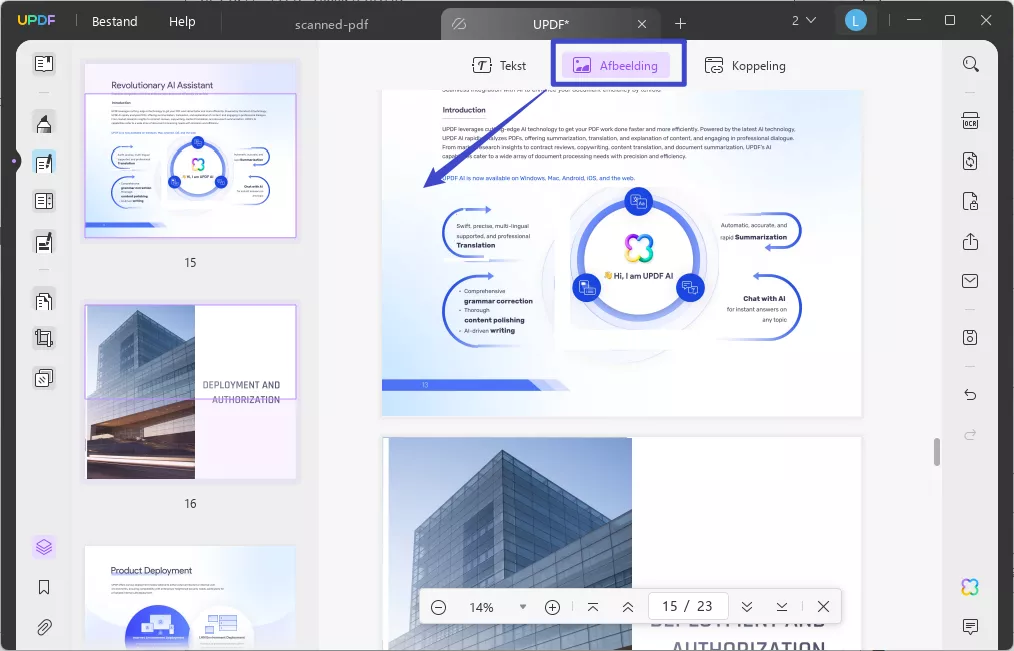This screenshot has width=1014, height=651.
Task: Open the Attachments paperclip icon
Action: 44,626
